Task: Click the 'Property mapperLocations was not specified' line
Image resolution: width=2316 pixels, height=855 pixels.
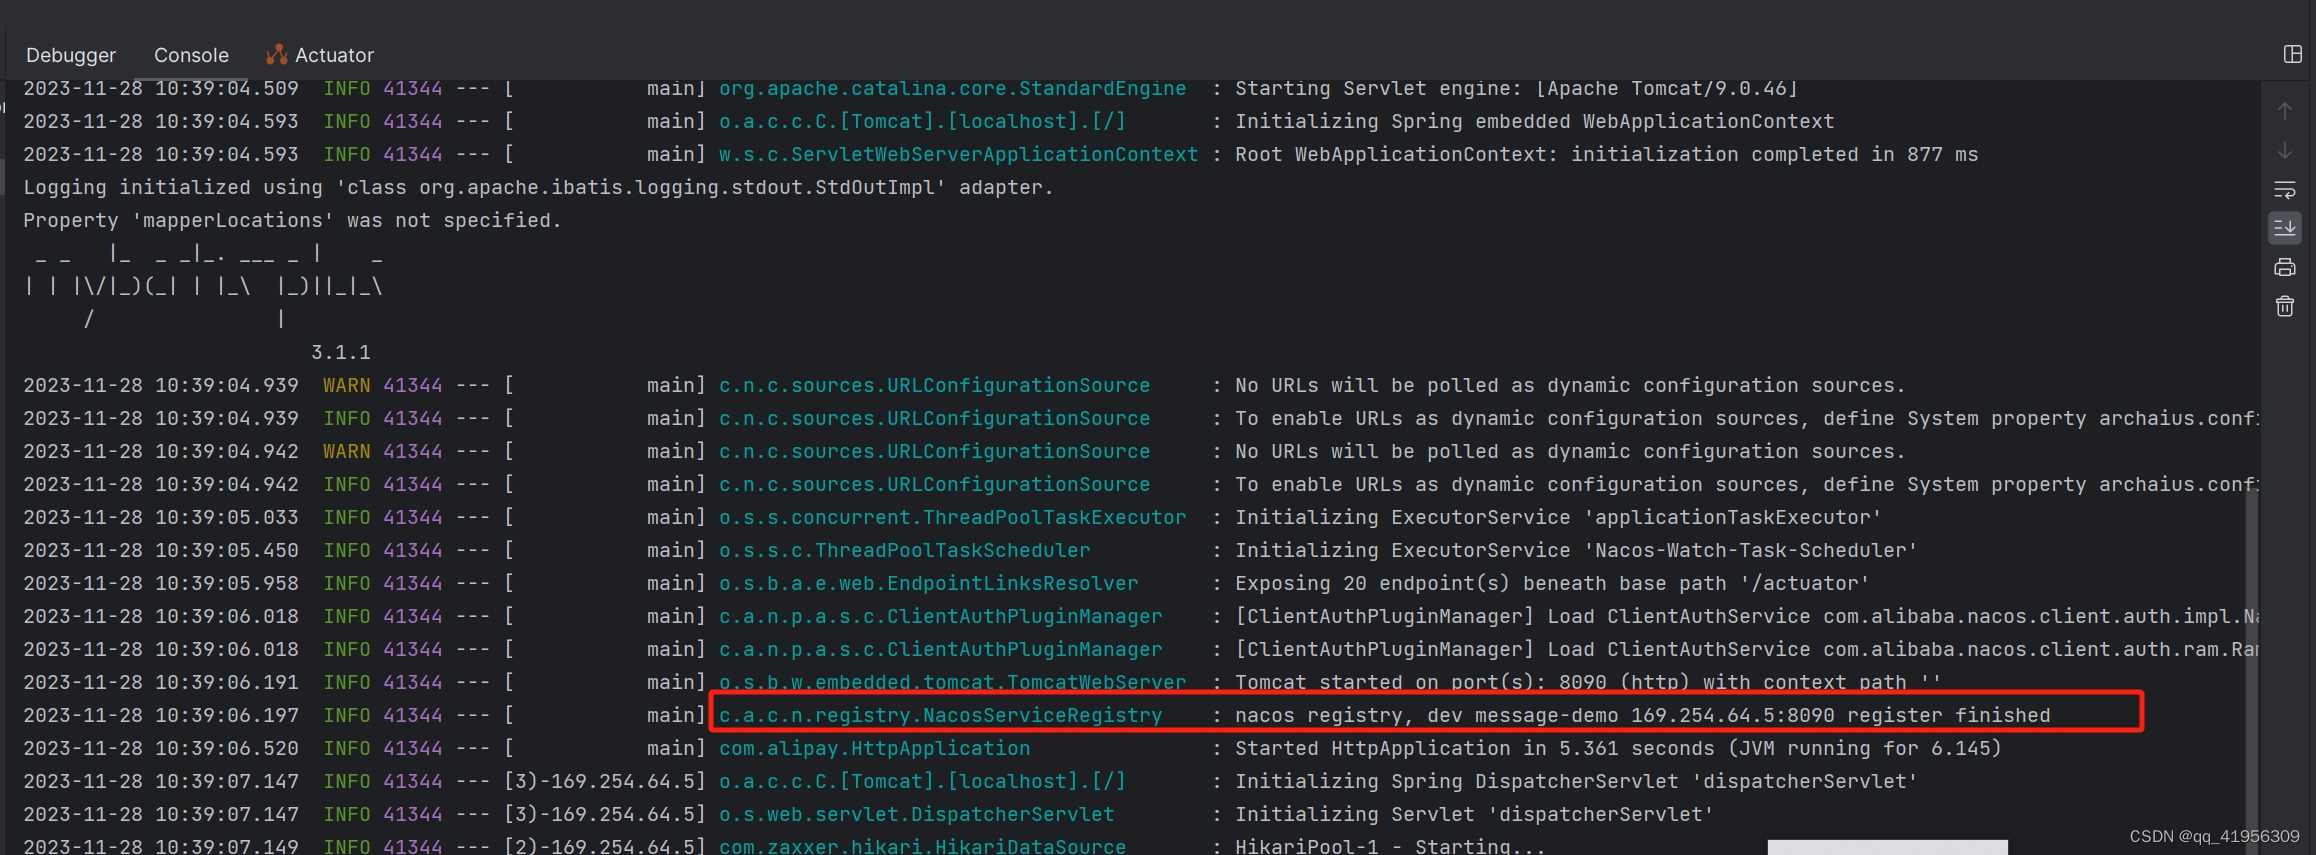Action: coord(292,220)
